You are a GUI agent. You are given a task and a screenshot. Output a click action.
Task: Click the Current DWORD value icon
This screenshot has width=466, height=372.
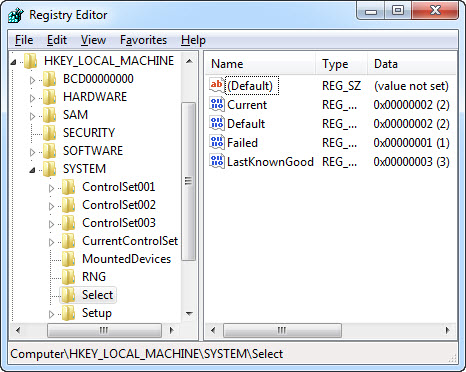click(217, 104)
